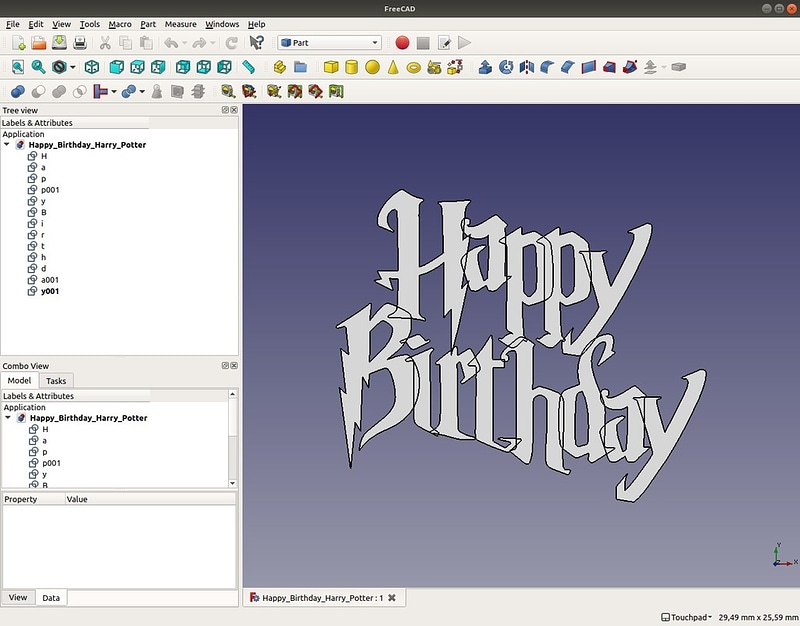The height and width of the screenshot is (626, 800).
Task: Toggle 3D measurements icon
Action: (x=315, y=91)
